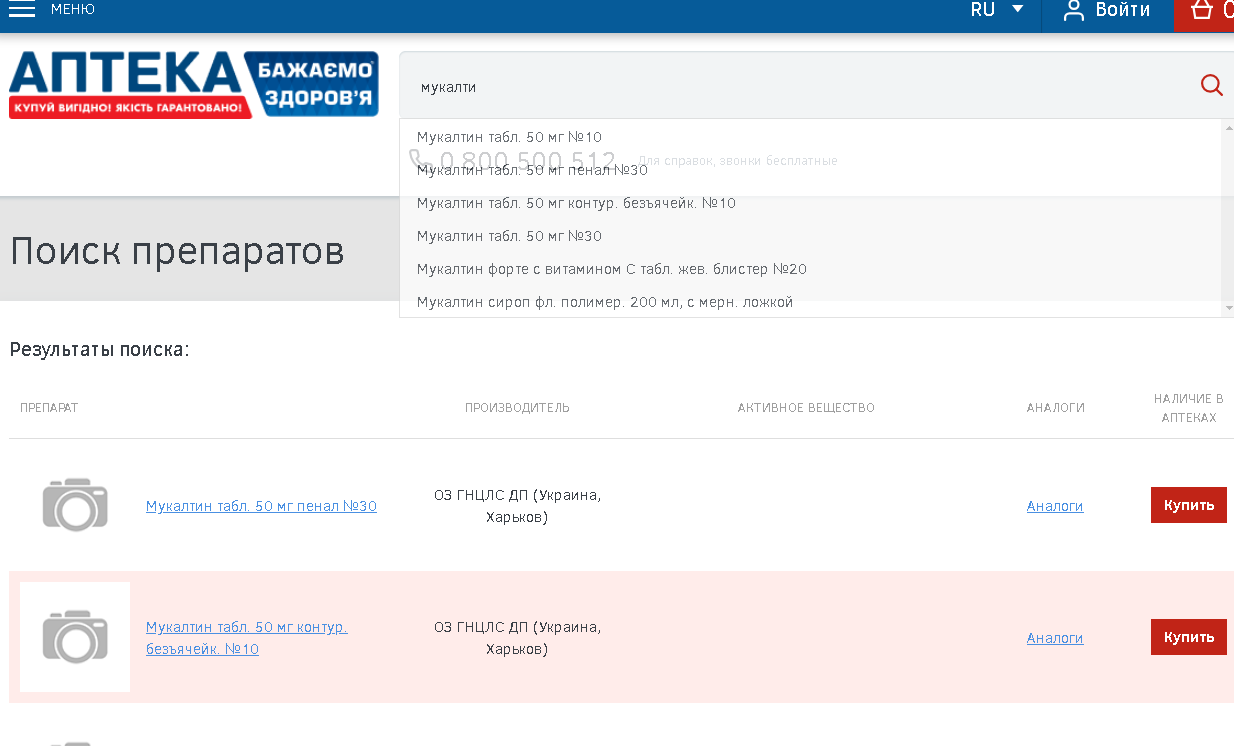Image resolution: width=1234 pixels, height=746 pixels.
Task: Click camera placeholder for Мукалтин пенал №30
Action: 75,505
